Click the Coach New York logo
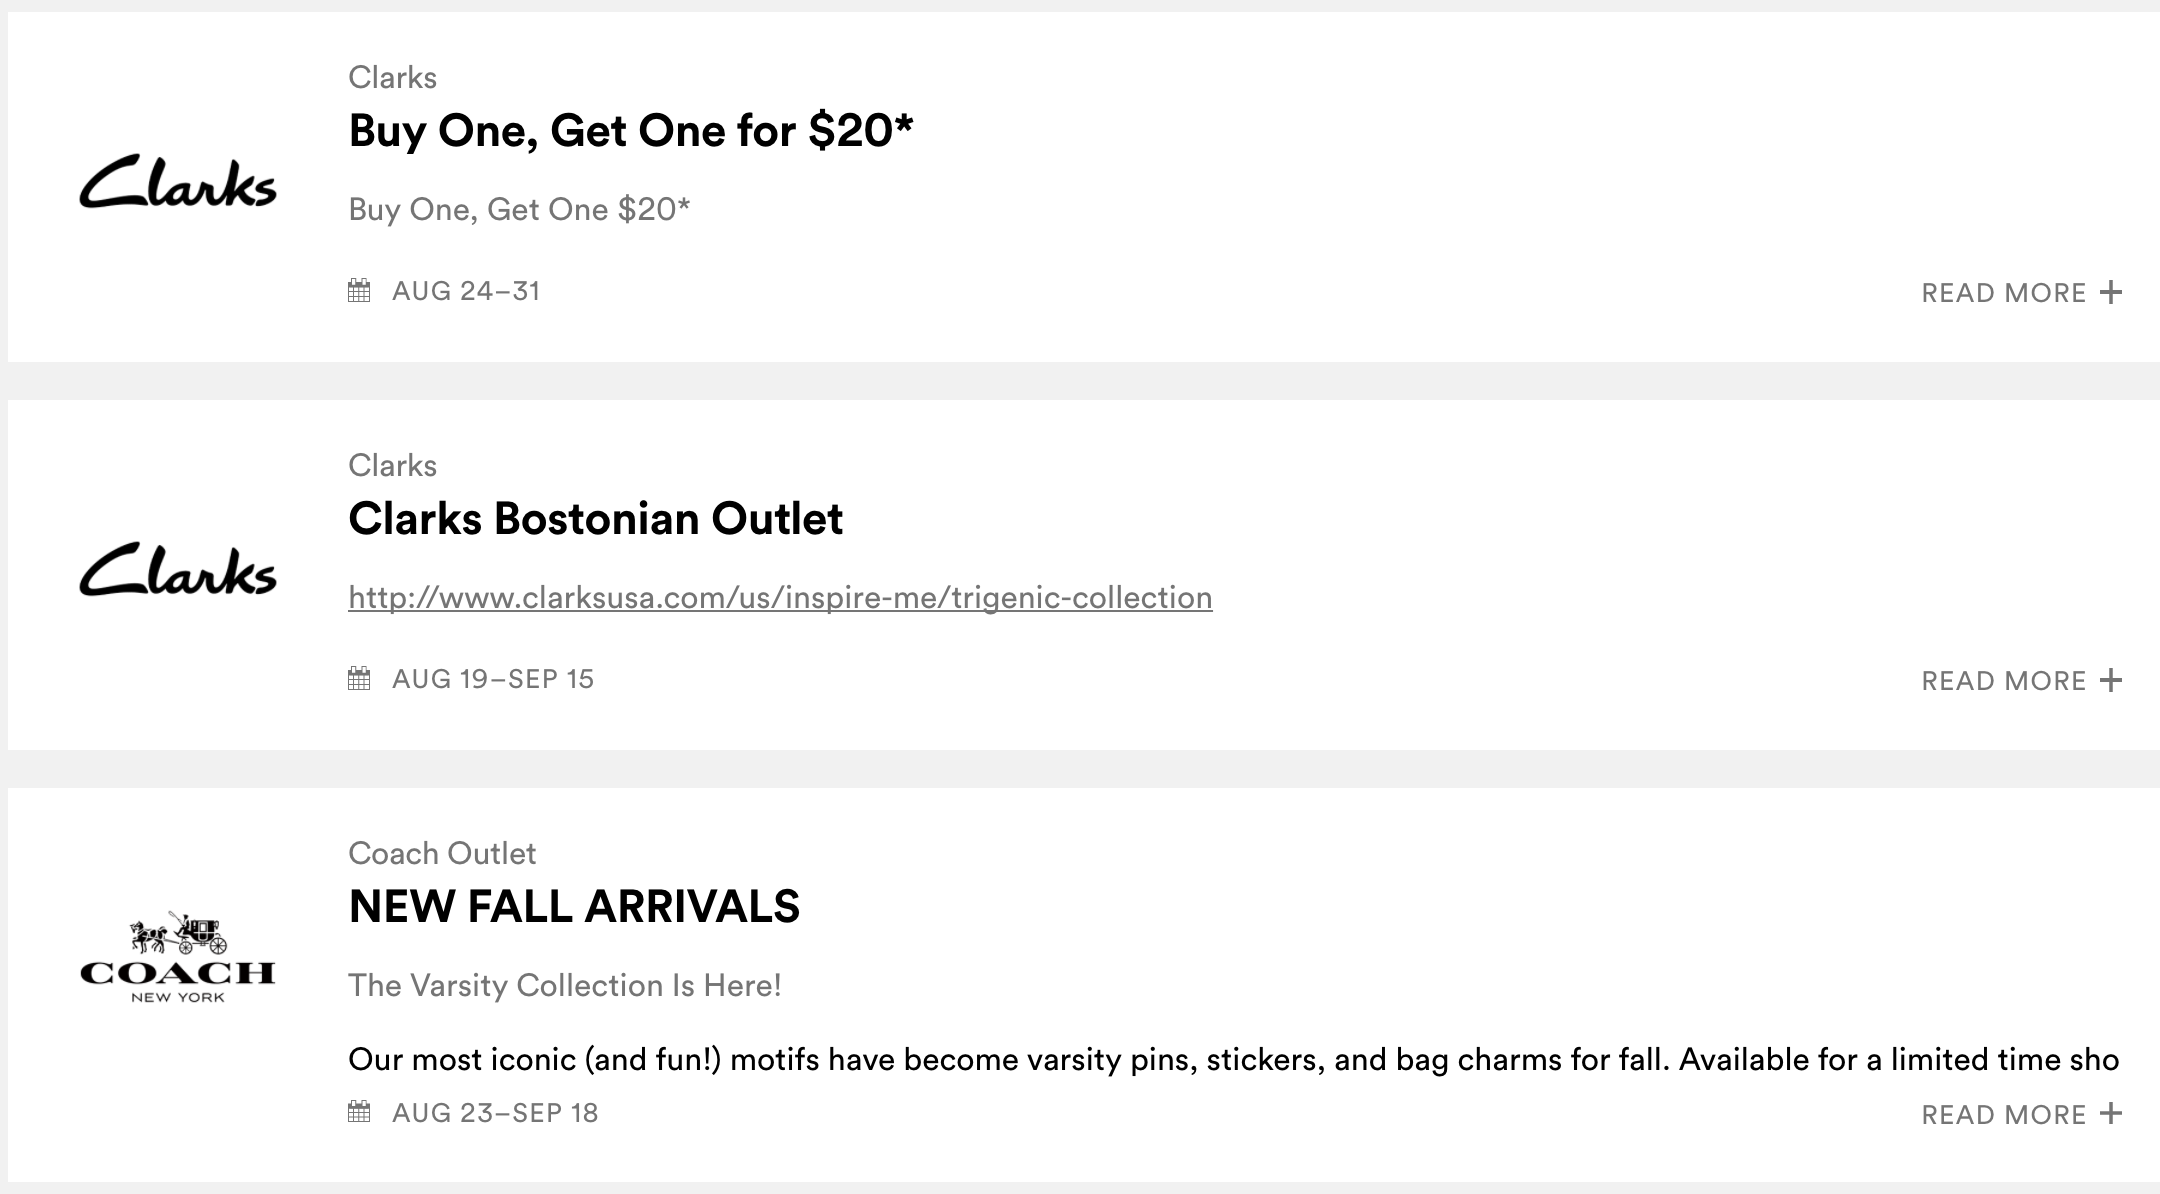Viewport: 2160px width, 1194px height. (178, 958)
